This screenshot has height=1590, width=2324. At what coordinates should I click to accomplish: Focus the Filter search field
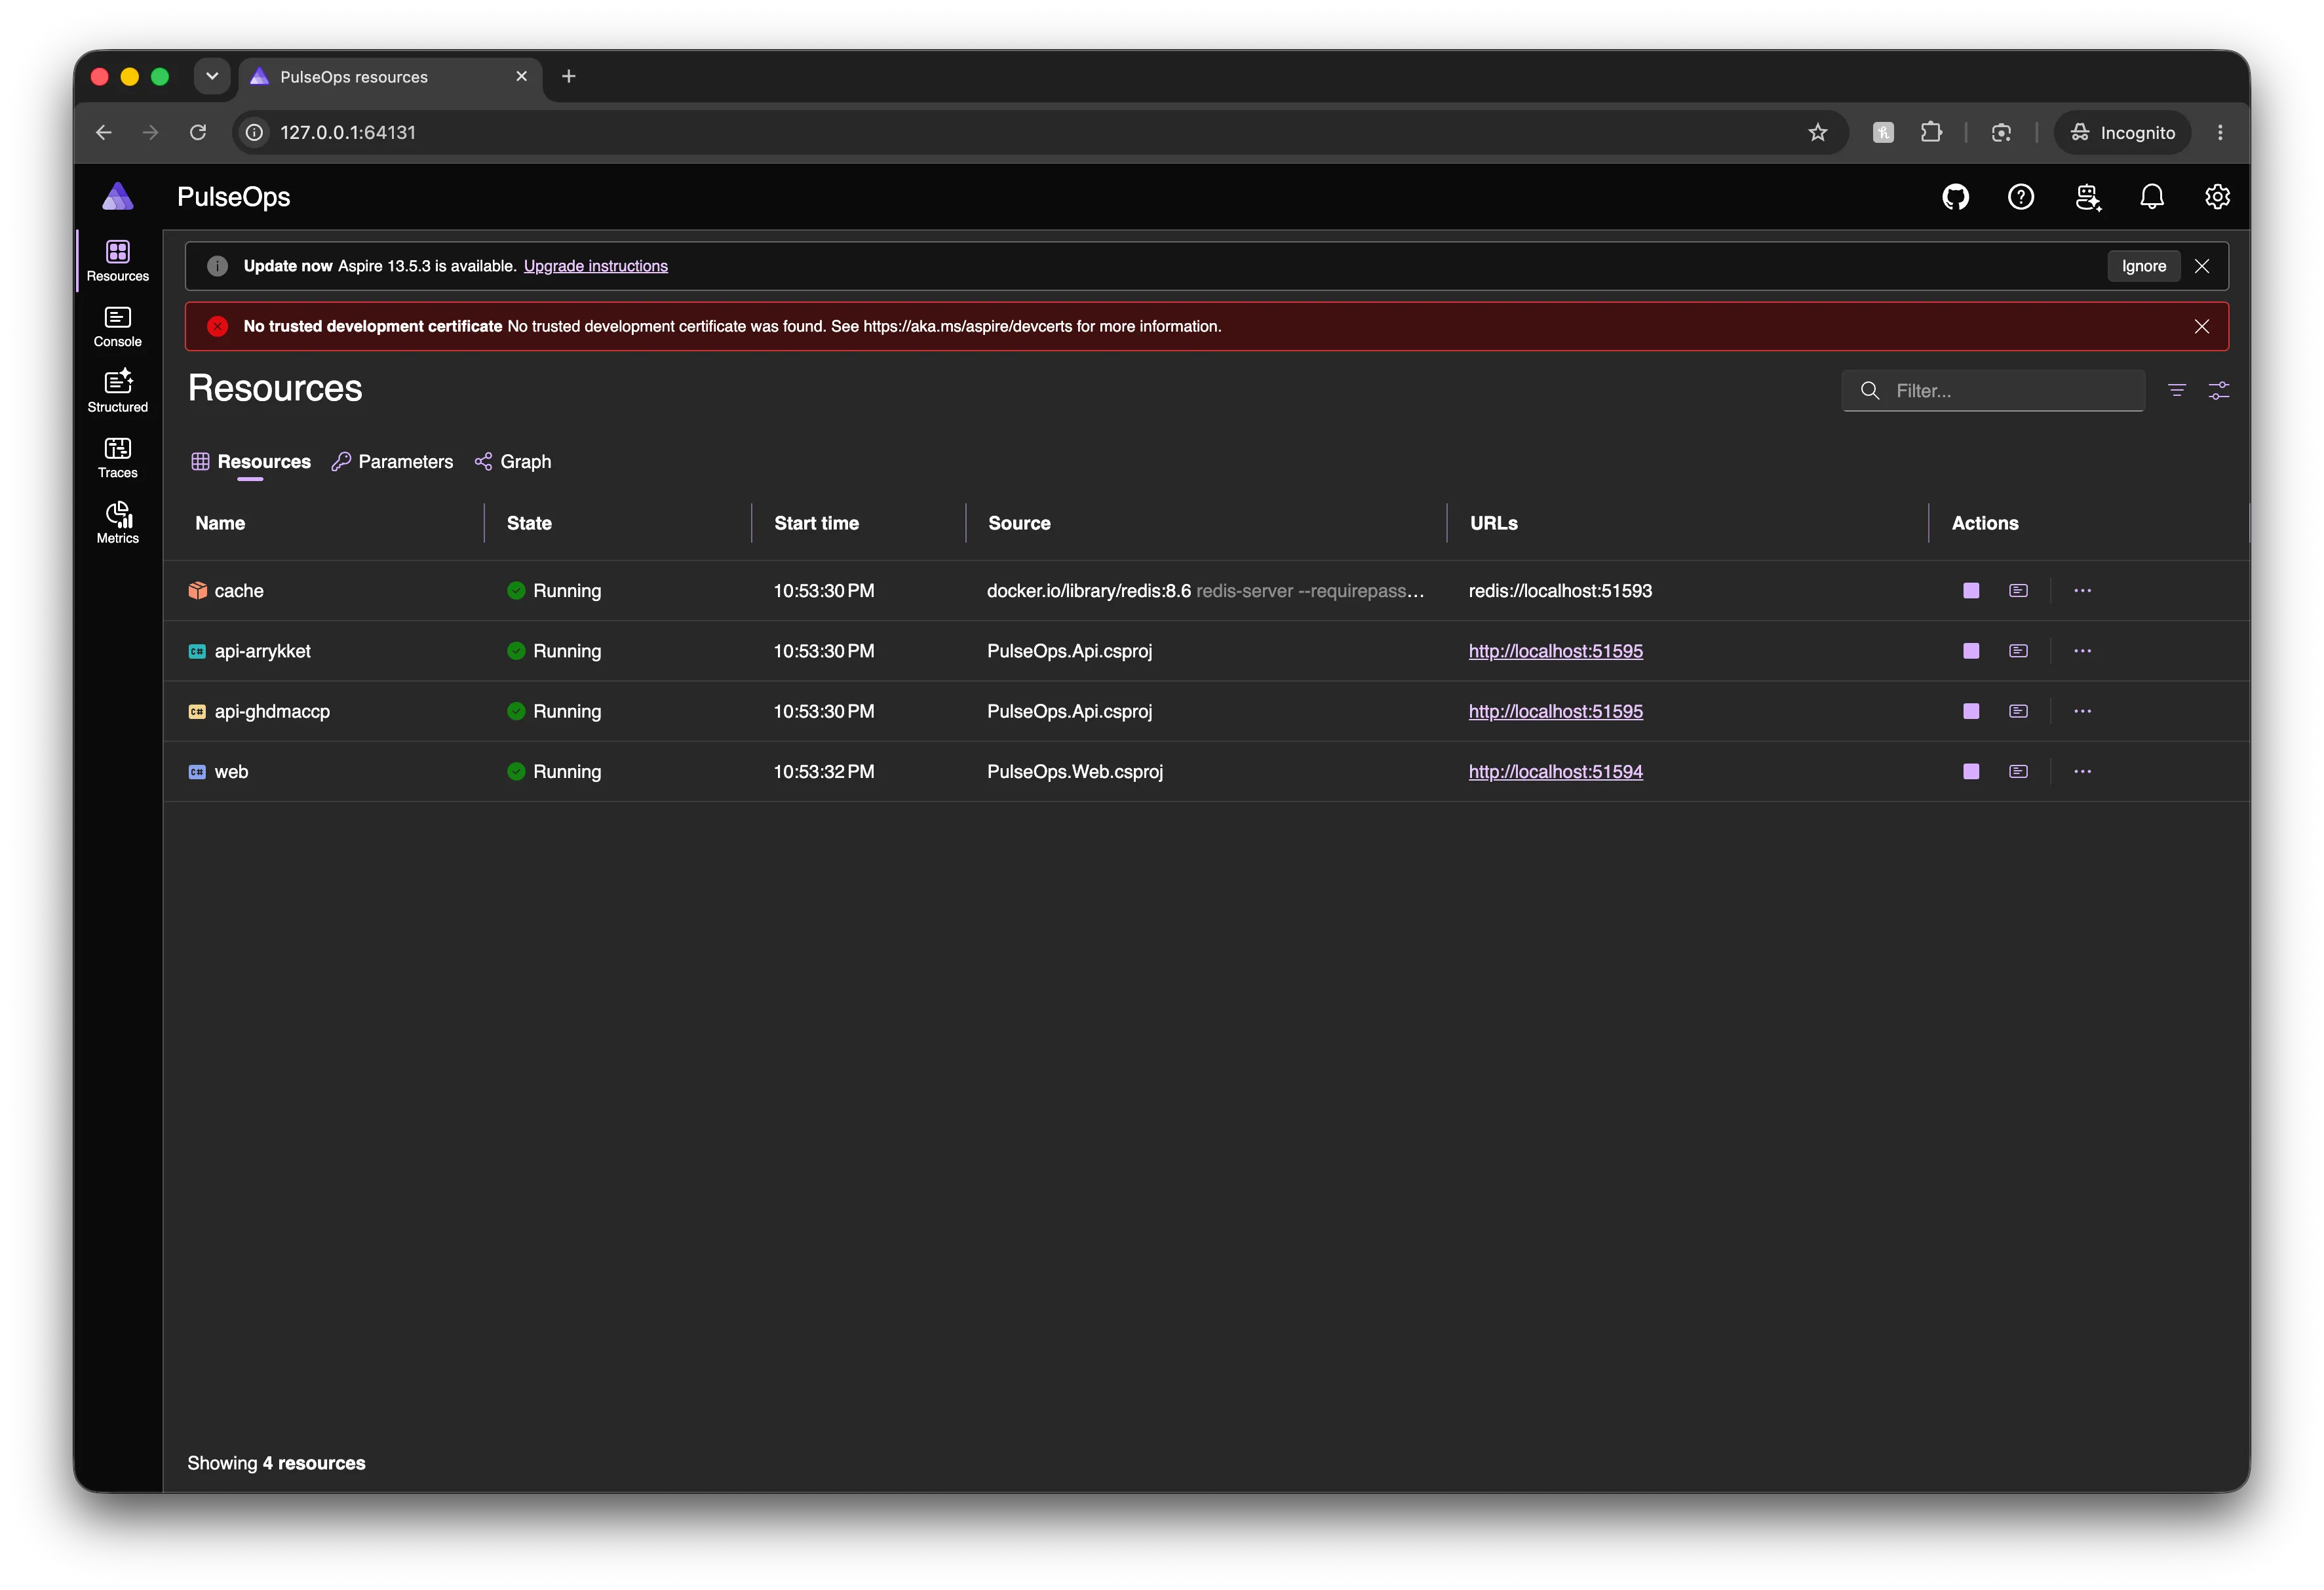coord(1992,390)
